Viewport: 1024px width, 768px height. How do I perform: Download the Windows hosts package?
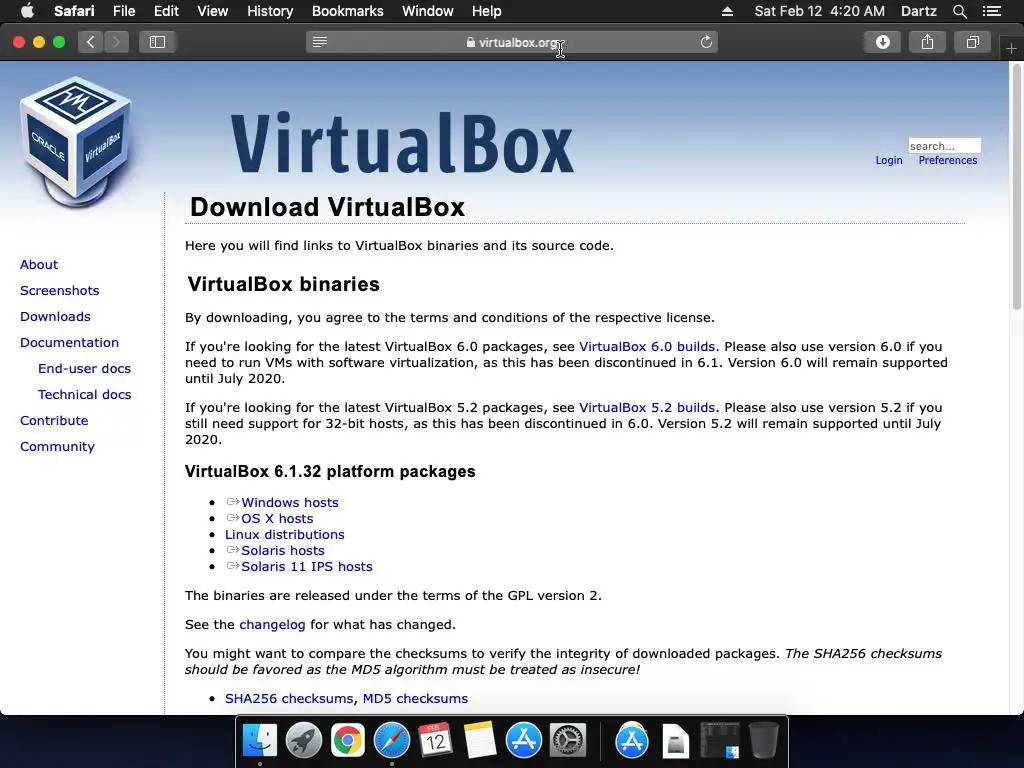(x=290, y=502)
